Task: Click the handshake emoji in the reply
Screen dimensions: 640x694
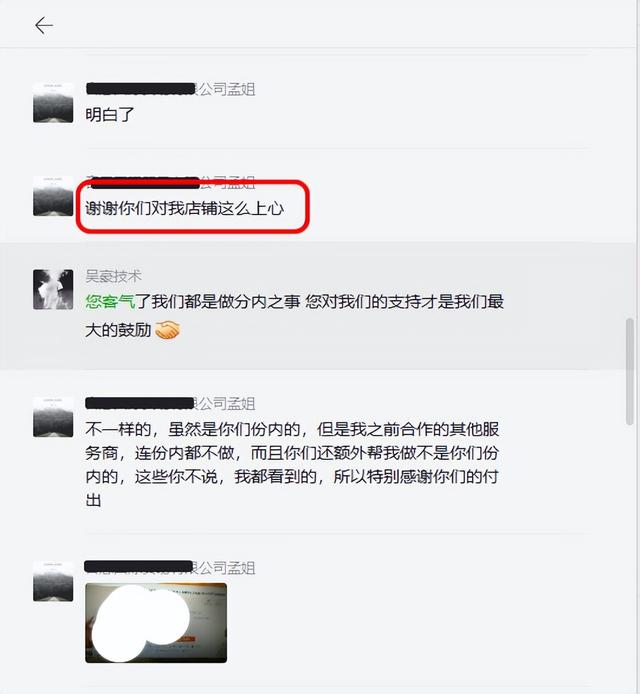Action: (168, 330)
